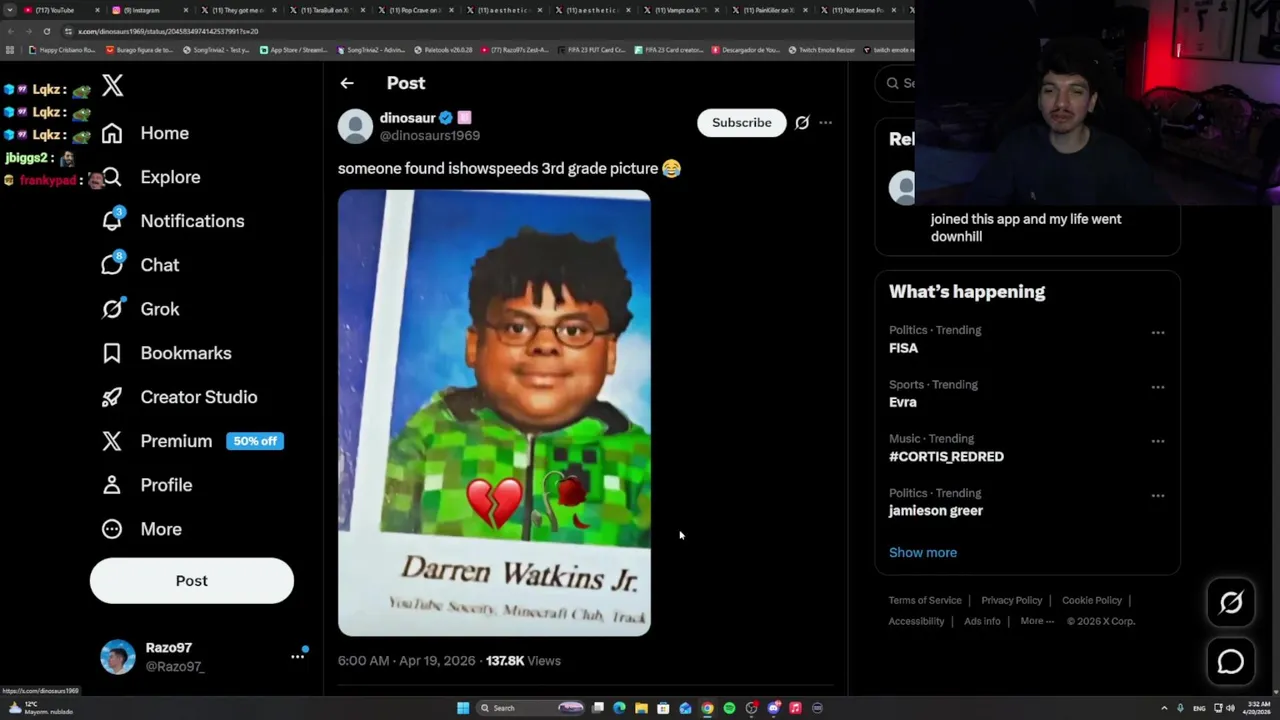
Task: Click dinosaur's profile avatar
Action: [355, 126]
